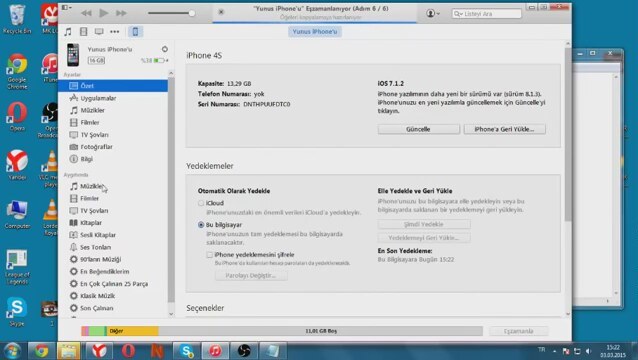Show more libraries via three dots
Image resolution: width=638 pixels, height=360 pixels.
[115, 31]
